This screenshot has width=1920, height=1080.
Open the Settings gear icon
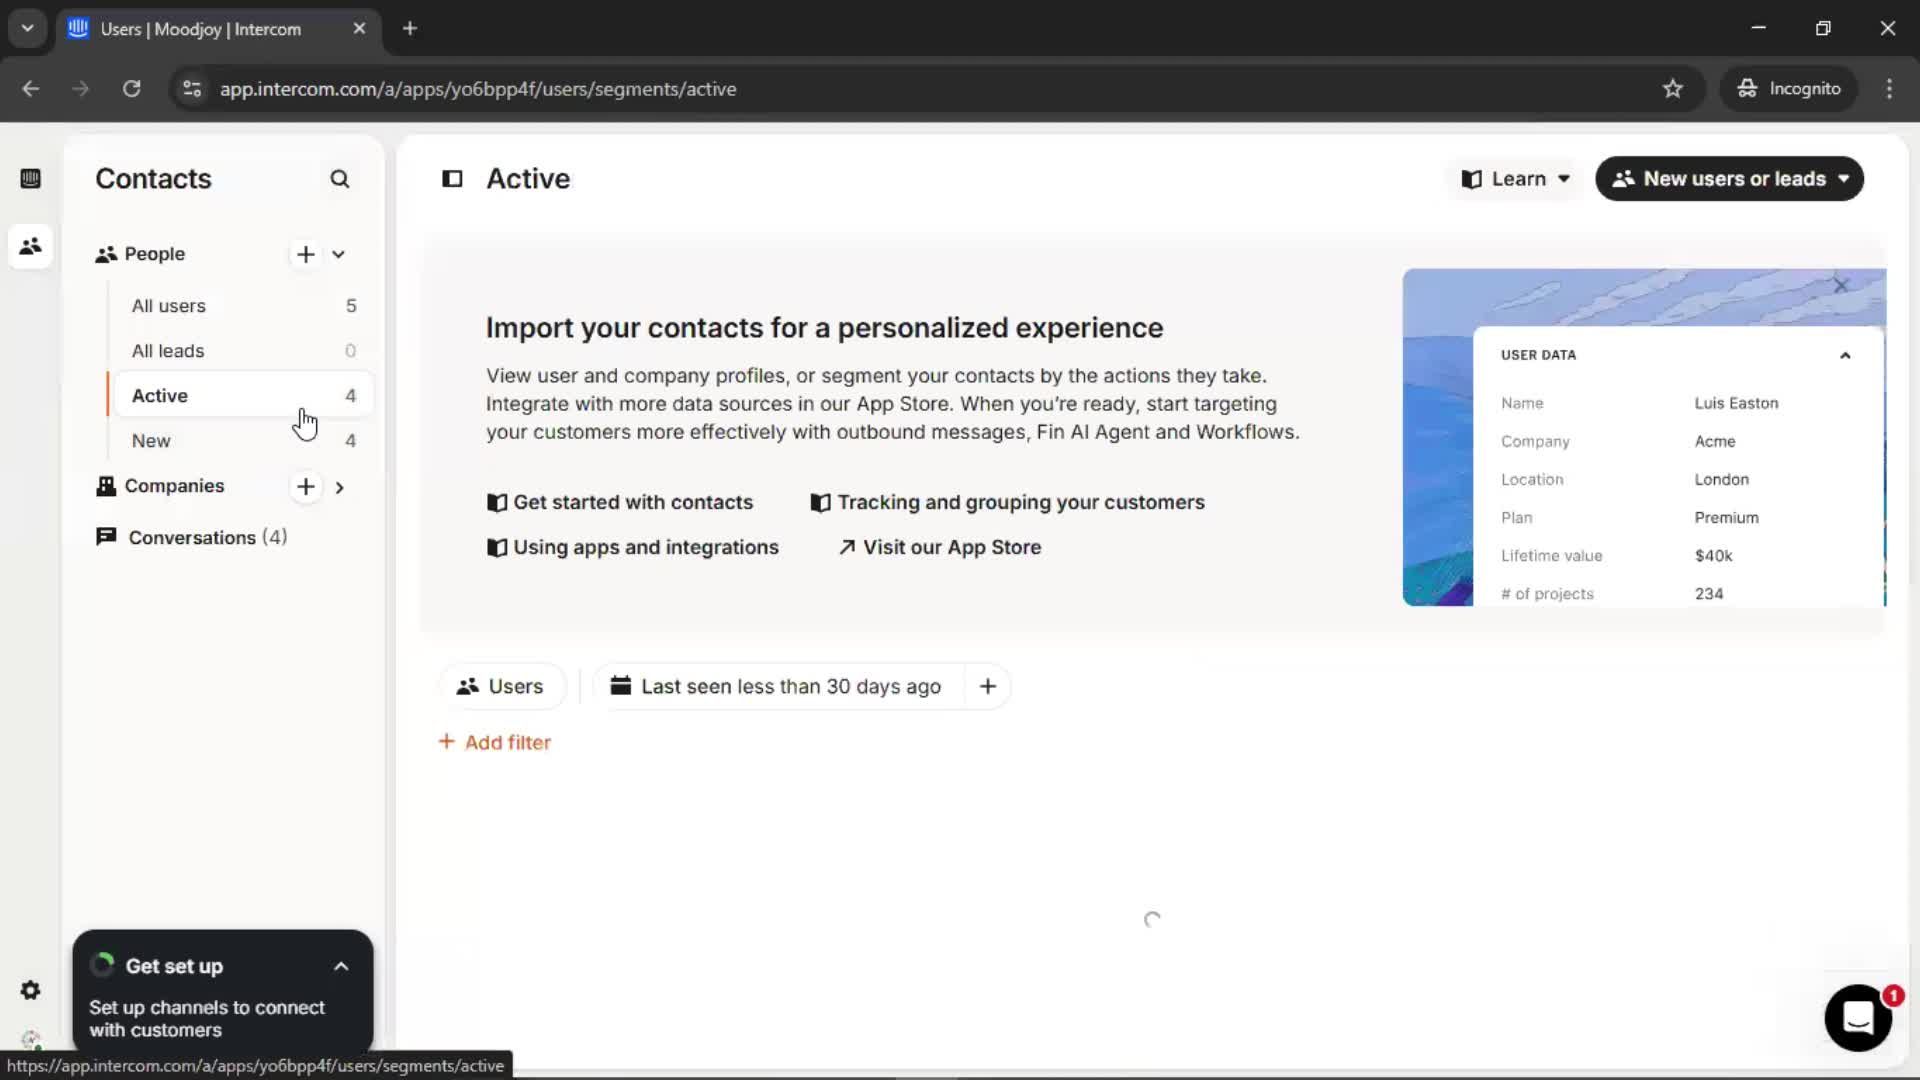point(30,990)
